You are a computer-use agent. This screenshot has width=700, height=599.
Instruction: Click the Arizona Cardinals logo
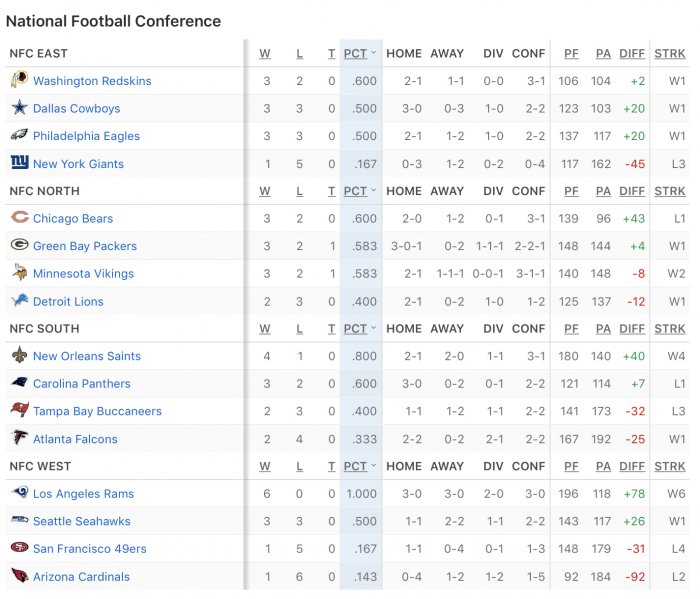[x=20, y=576]
